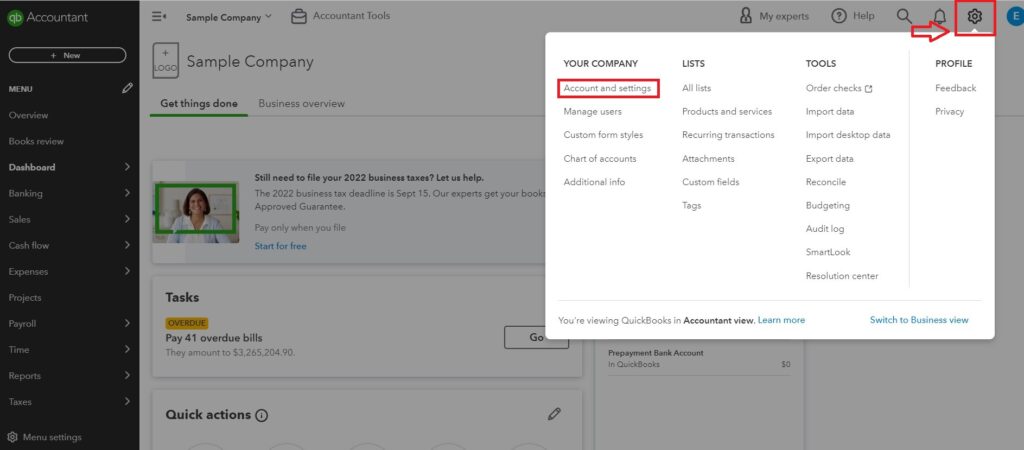Open Custom form styles
The width and height of the screenshot is (1024, 450).
click(603, 135)
